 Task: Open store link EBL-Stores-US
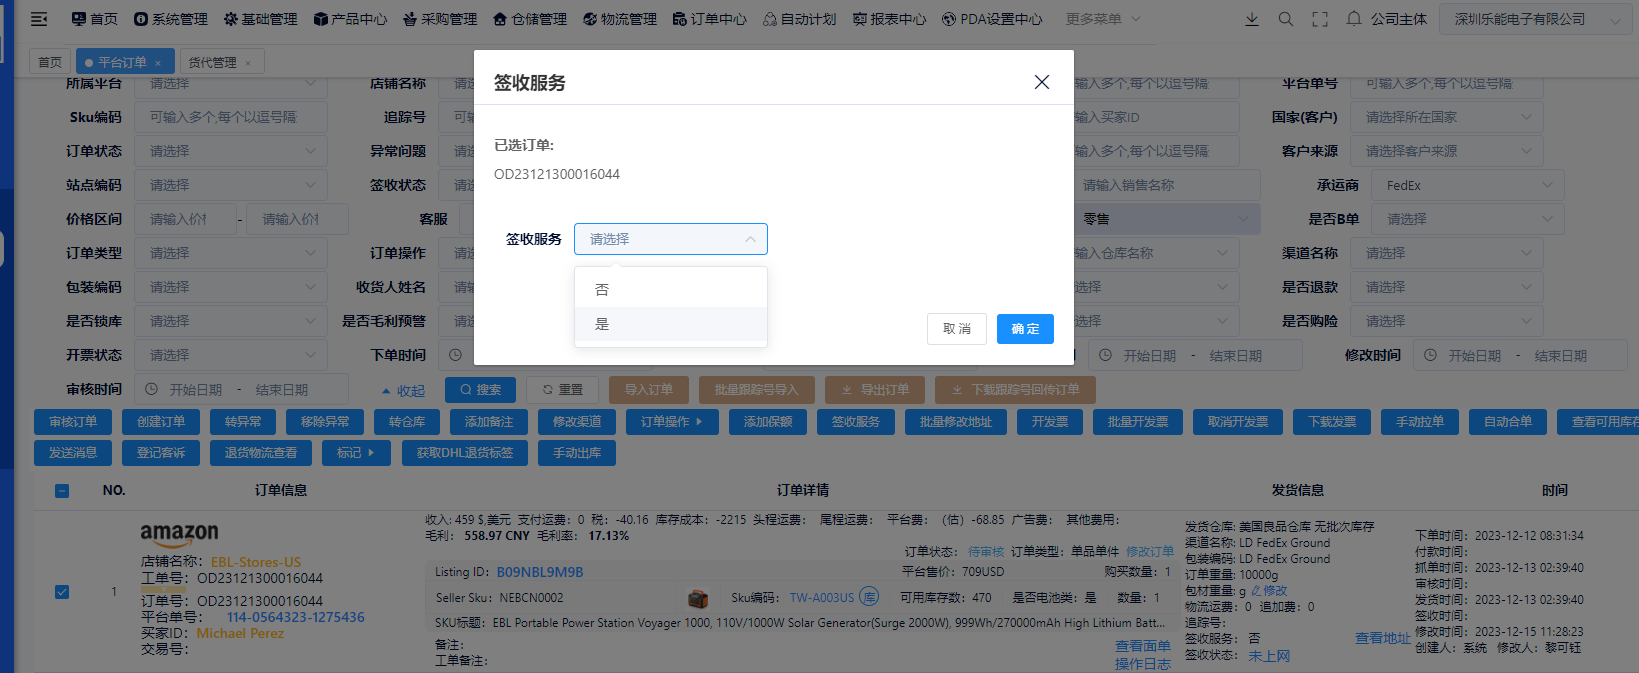(x=256, y=562)
